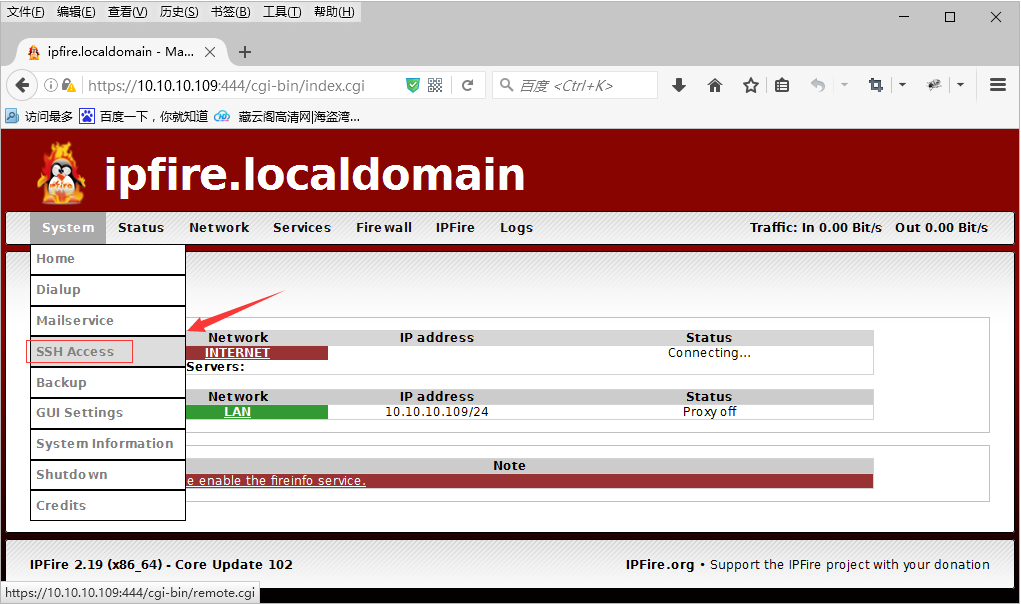
Task: Go to browser home page icon
Action: coord(714,85)
